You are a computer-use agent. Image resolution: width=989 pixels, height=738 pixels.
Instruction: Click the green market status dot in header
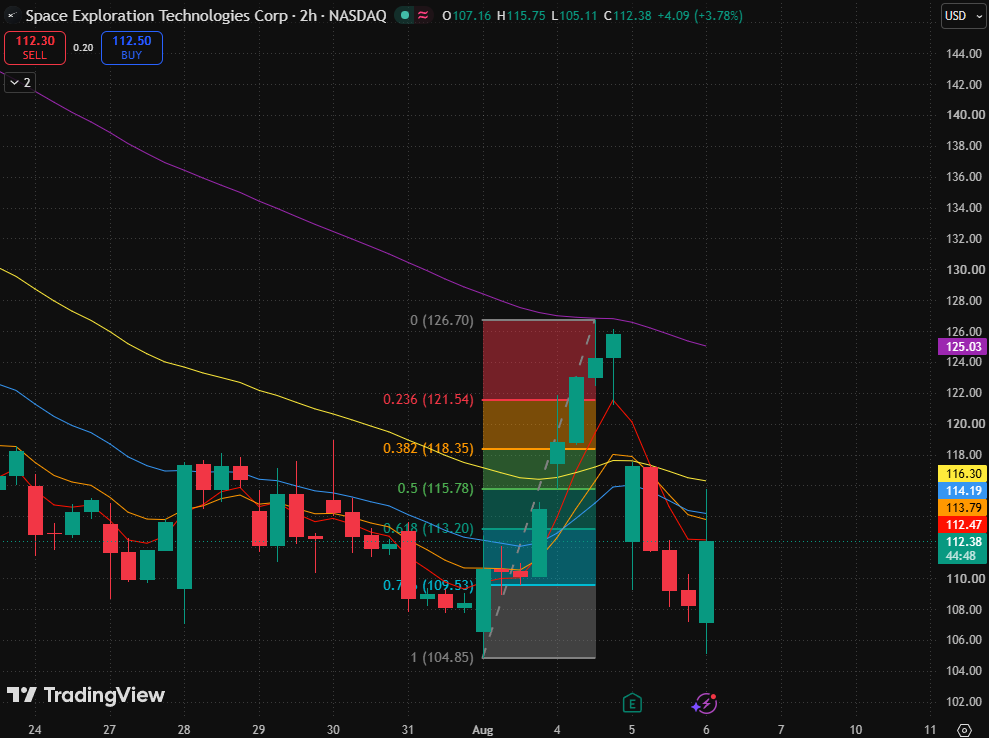(x=405, y=15)
